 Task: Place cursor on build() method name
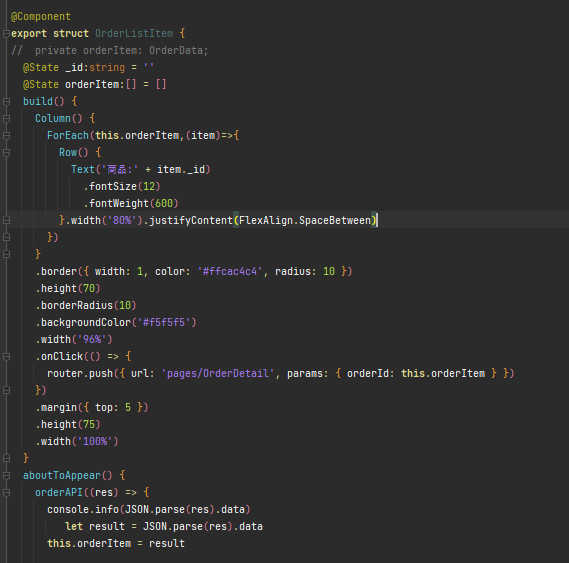pyautogui.click(x=38, y=101)
